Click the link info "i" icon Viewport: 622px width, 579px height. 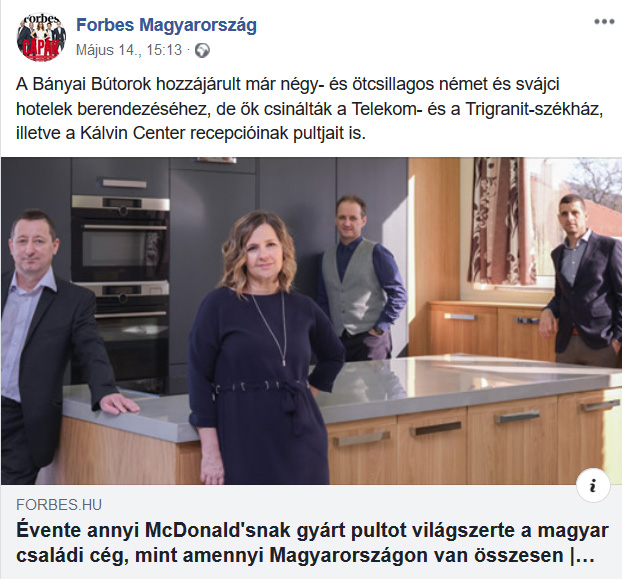593,485
